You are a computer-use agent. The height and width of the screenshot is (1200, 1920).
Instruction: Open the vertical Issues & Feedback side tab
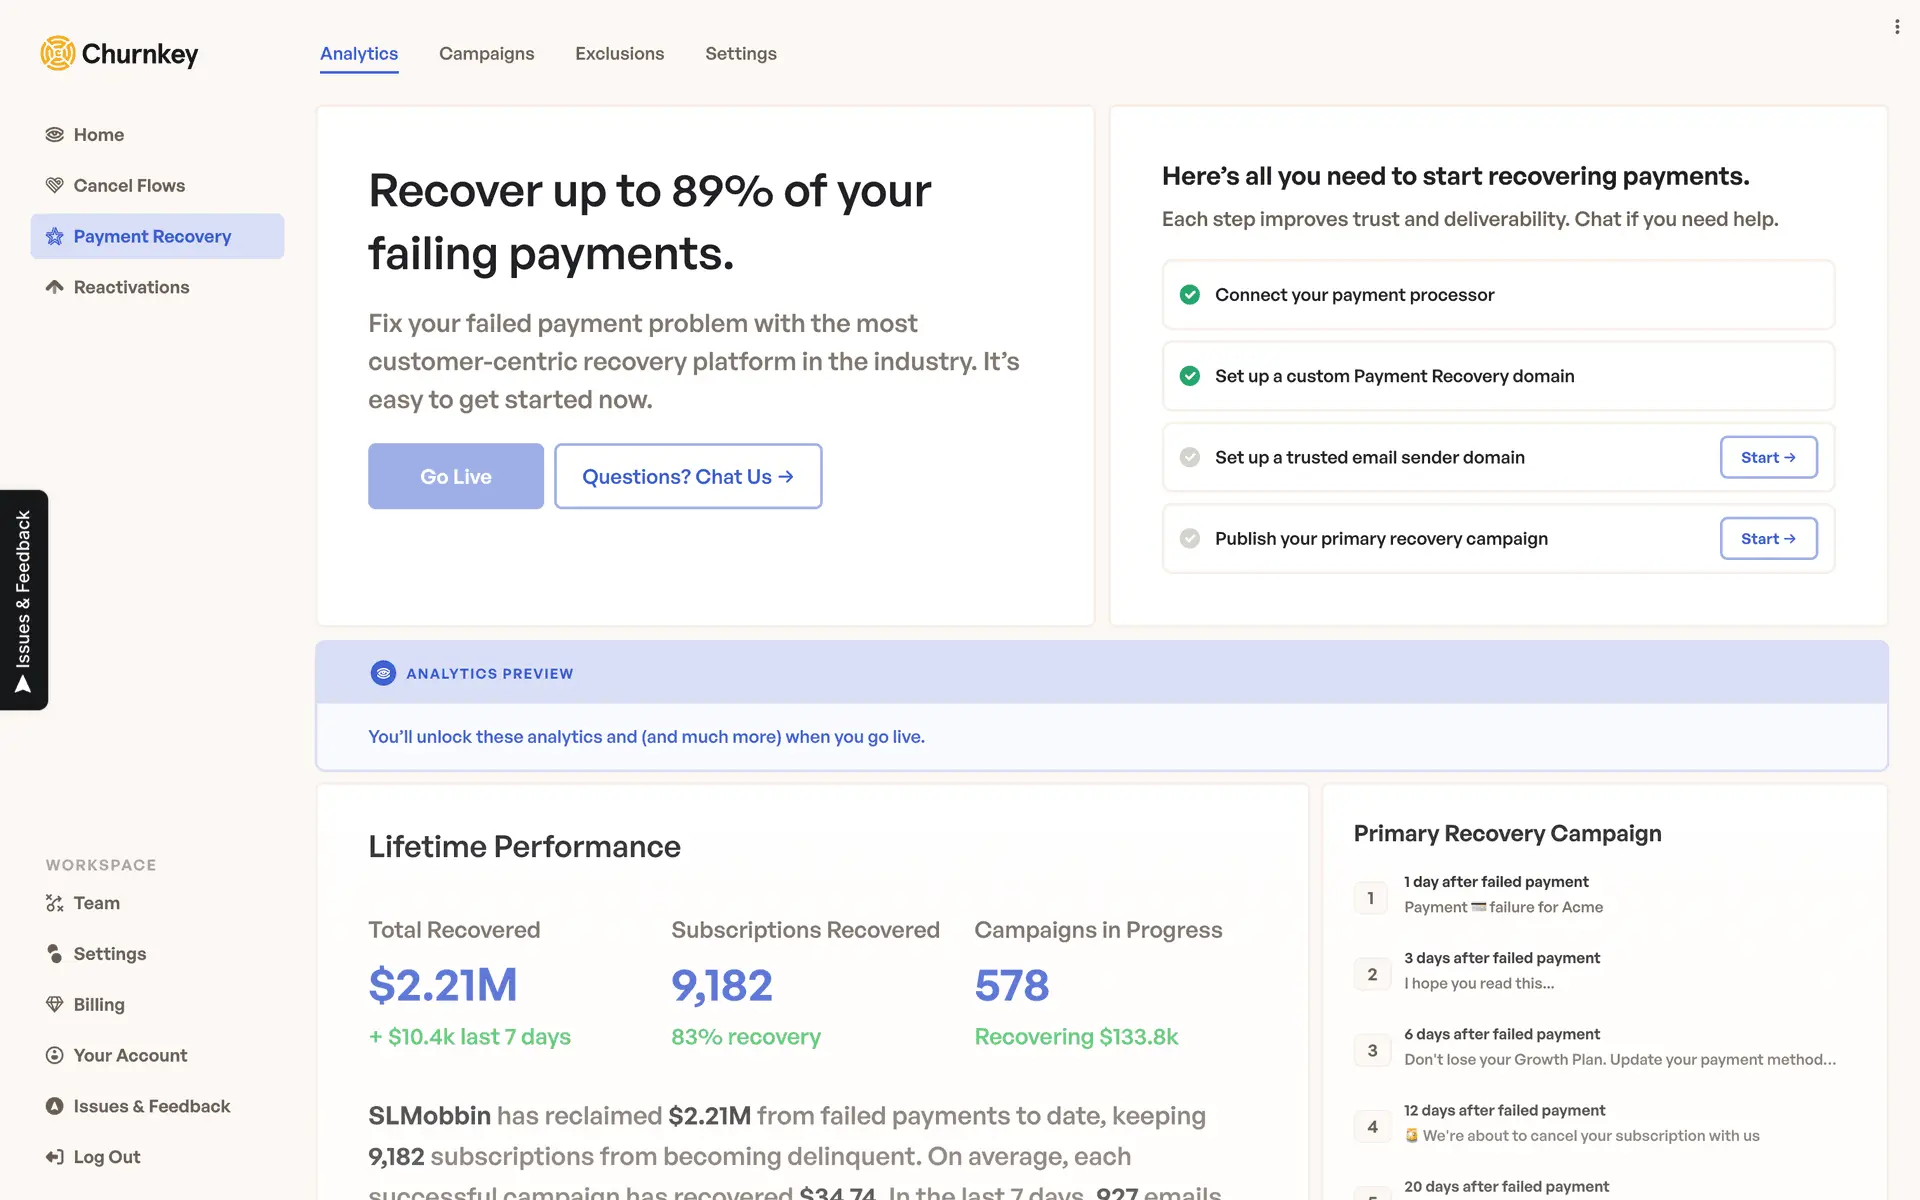pyautogui.click(x=24, y=600)
